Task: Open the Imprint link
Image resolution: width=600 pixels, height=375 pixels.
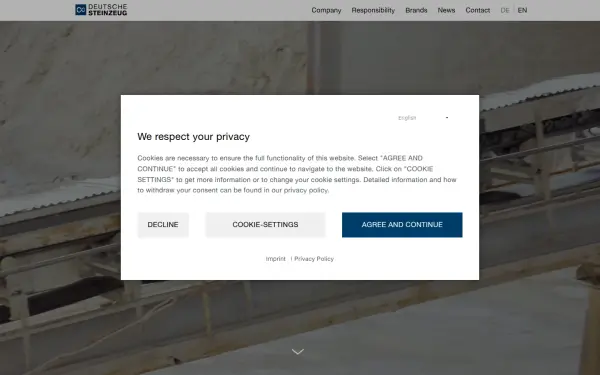Action: (276, 259)
